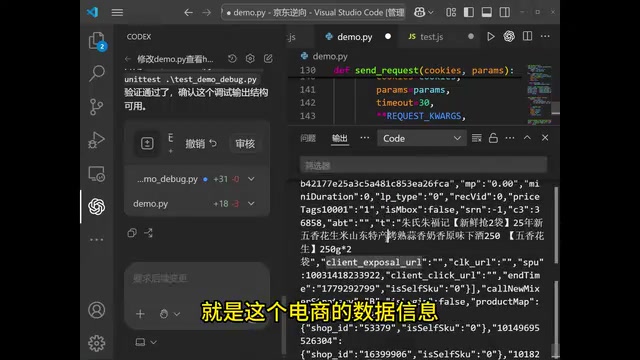
Task: Click the CODEX panel title
Action: 139,37
